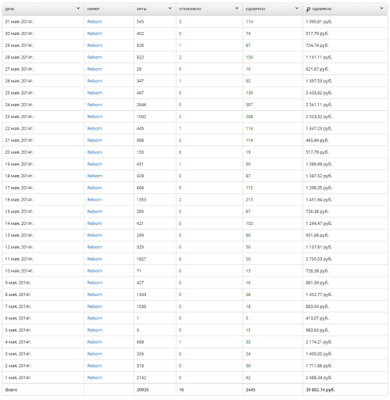Open the Reborn link for 6 мая 2014
This screenshot has width=390, height=400.
click(95, 318)
